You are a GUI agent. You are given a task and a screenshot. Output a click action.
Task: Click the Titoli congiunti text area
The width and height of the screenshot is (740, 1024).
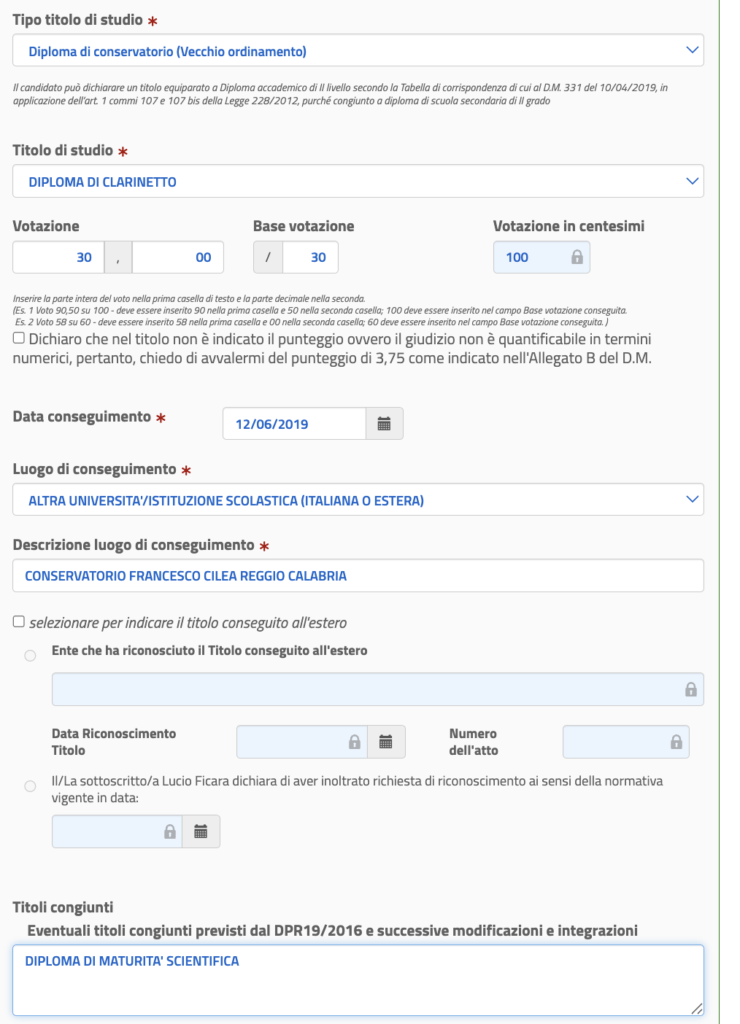pos(358,980)
